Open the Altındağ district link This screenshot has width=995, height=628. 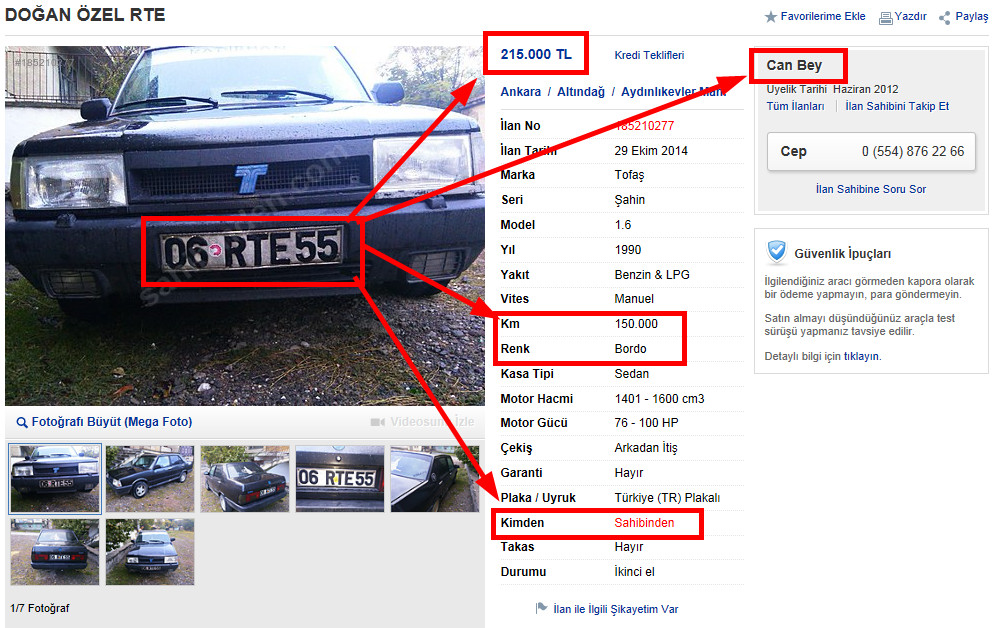pyautogui.click(x=581, y=92)
